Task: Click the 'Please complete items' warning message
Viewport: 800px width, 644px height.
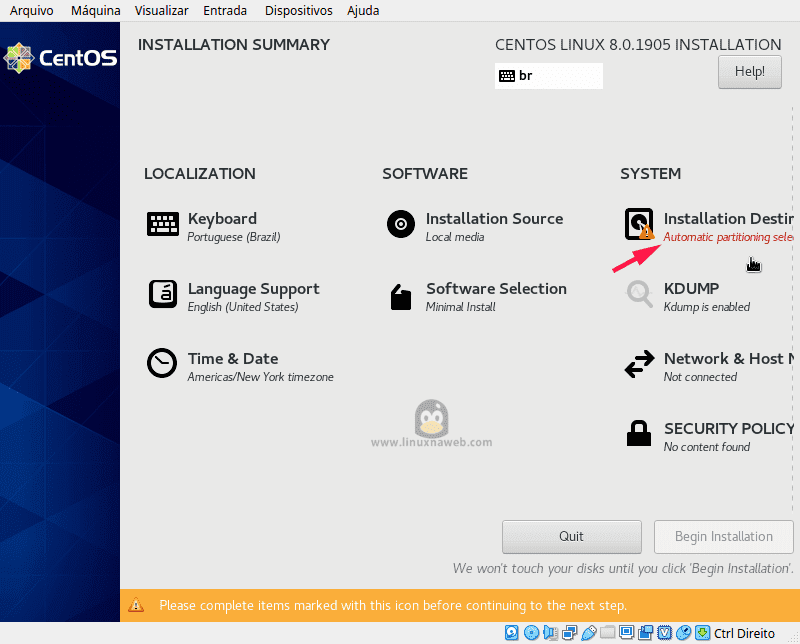Action: tap(393, 605)
